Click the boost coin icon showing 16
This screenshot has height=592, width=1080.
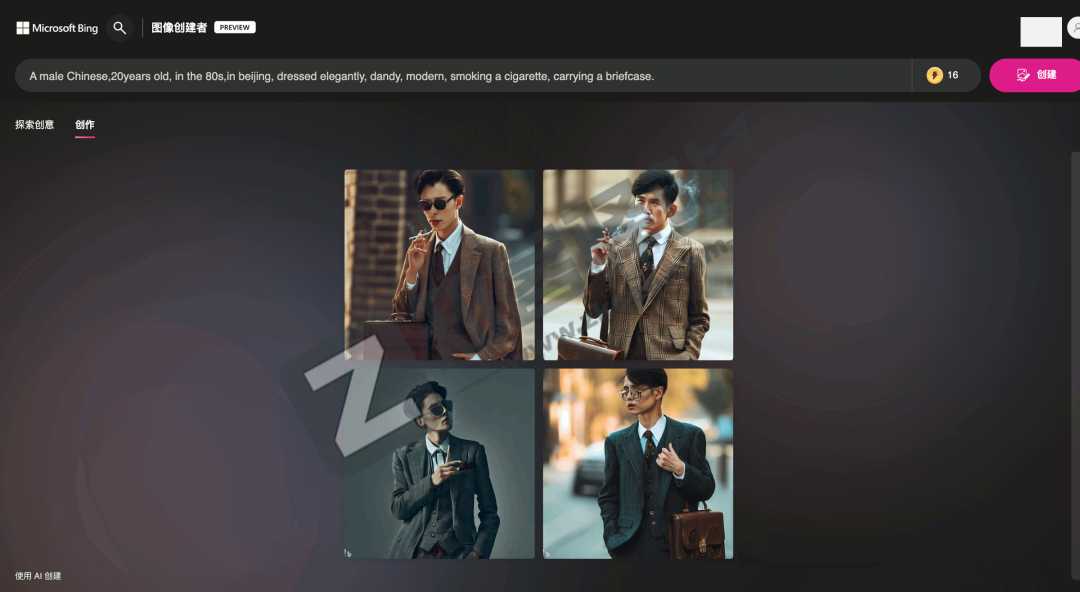(934, 74)
